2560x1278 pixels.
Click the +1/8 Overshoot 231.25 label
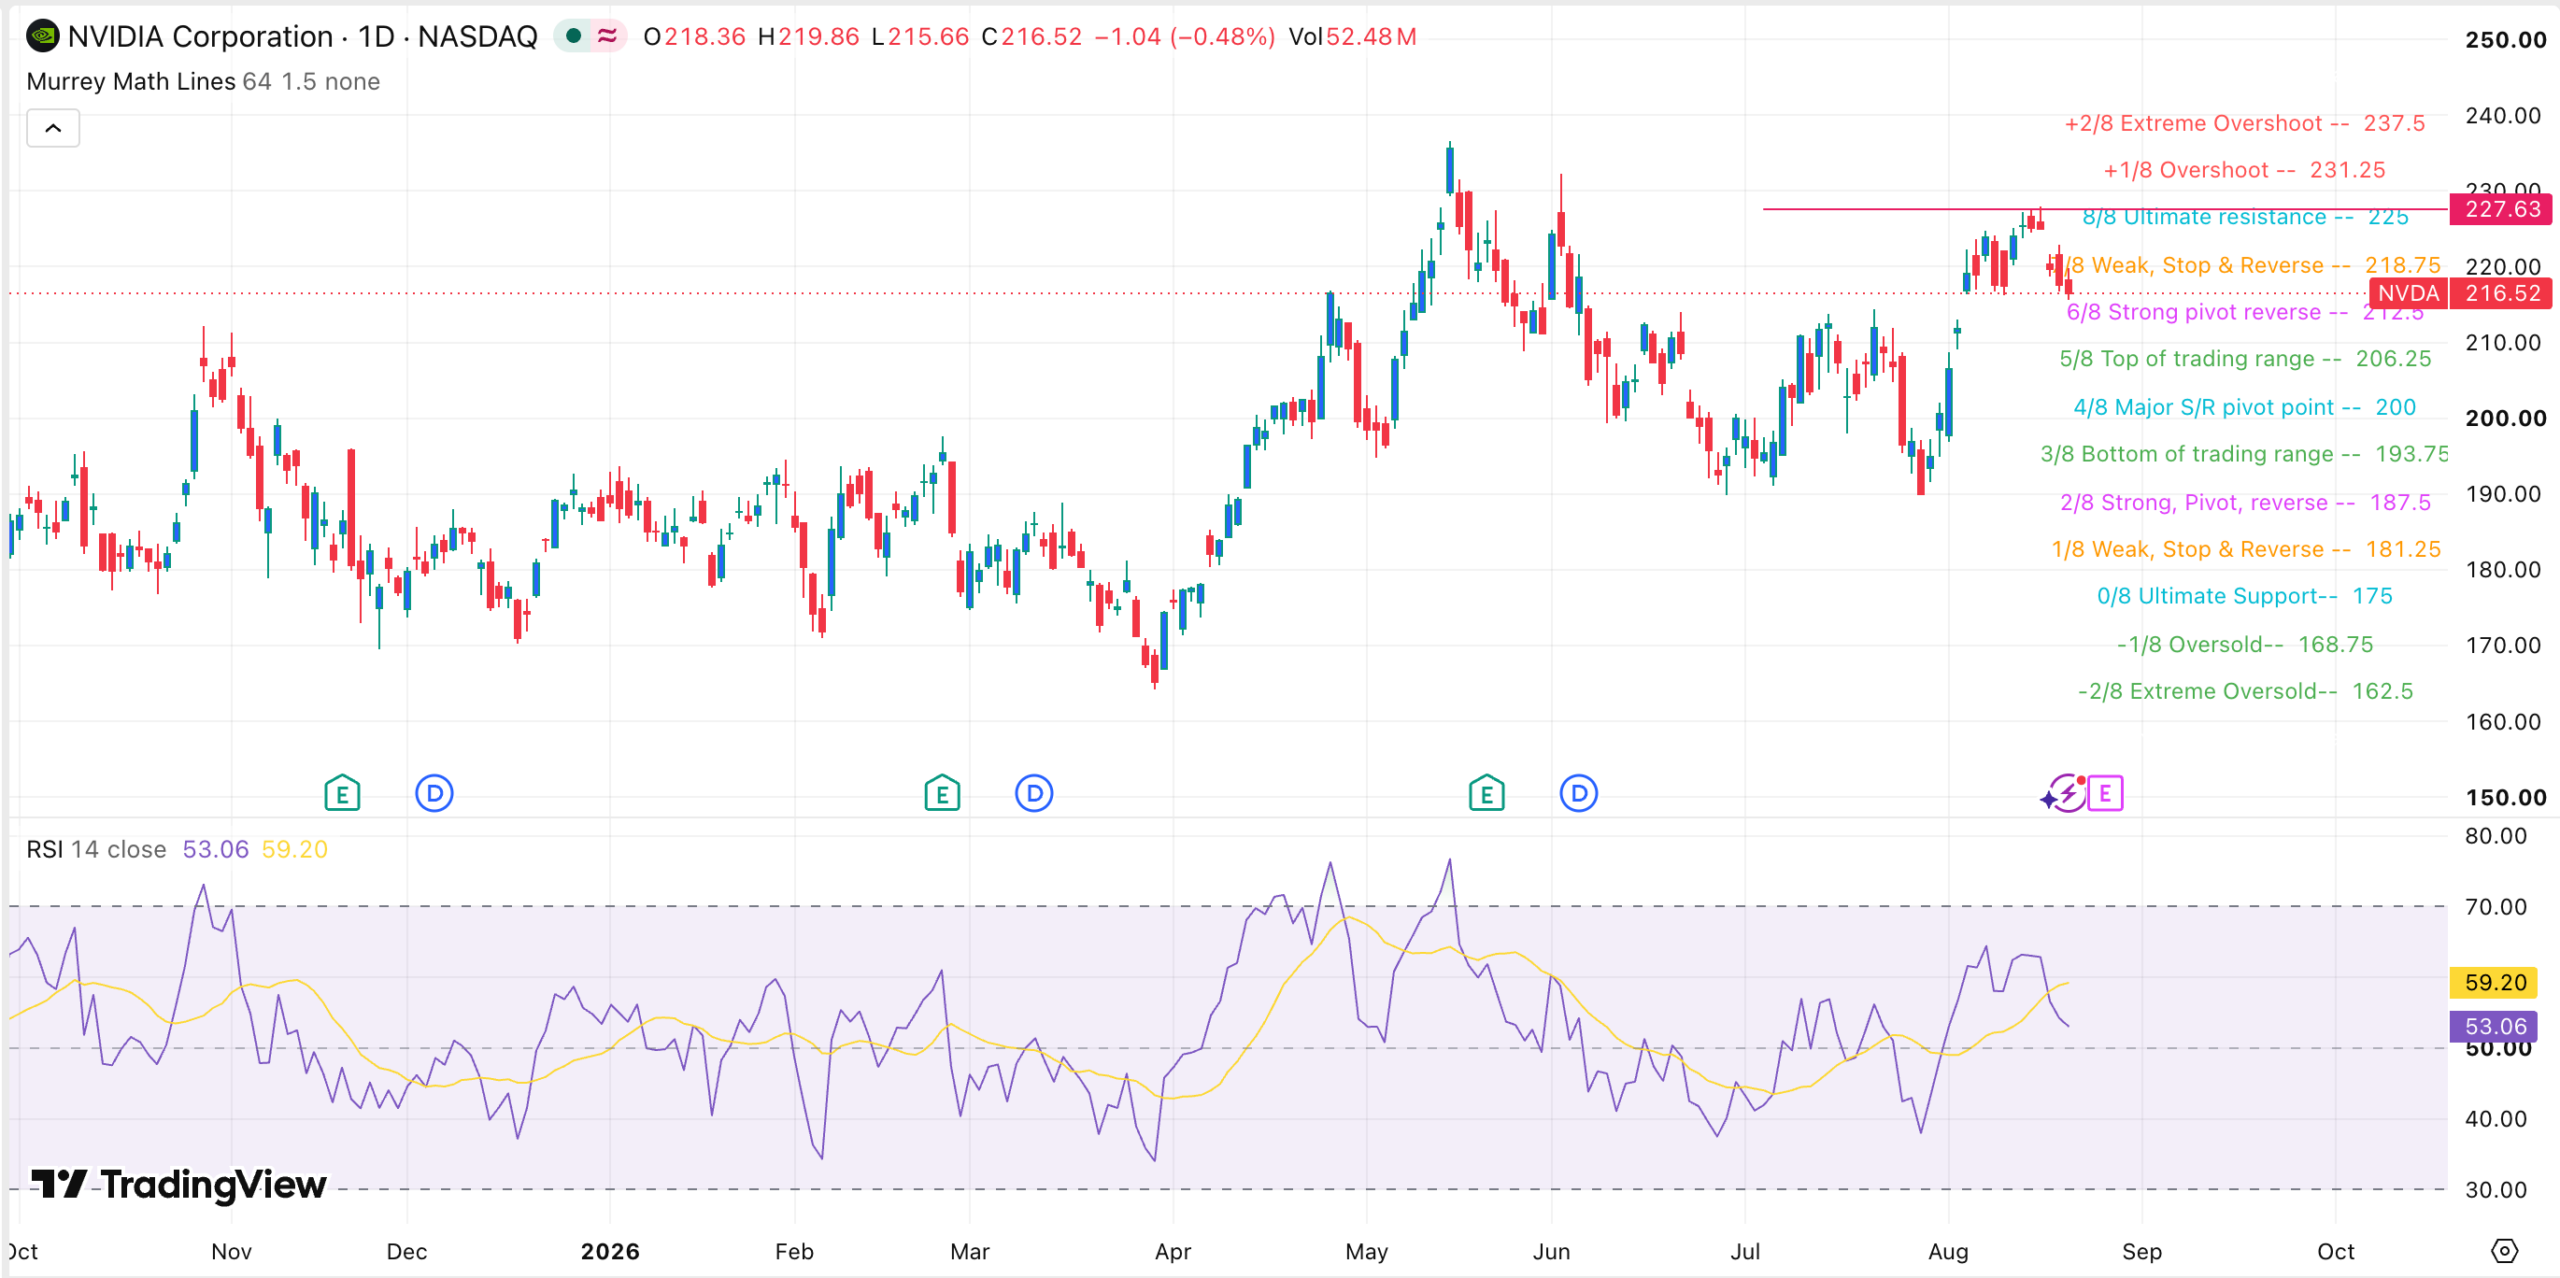click(x=2244, y=170)
